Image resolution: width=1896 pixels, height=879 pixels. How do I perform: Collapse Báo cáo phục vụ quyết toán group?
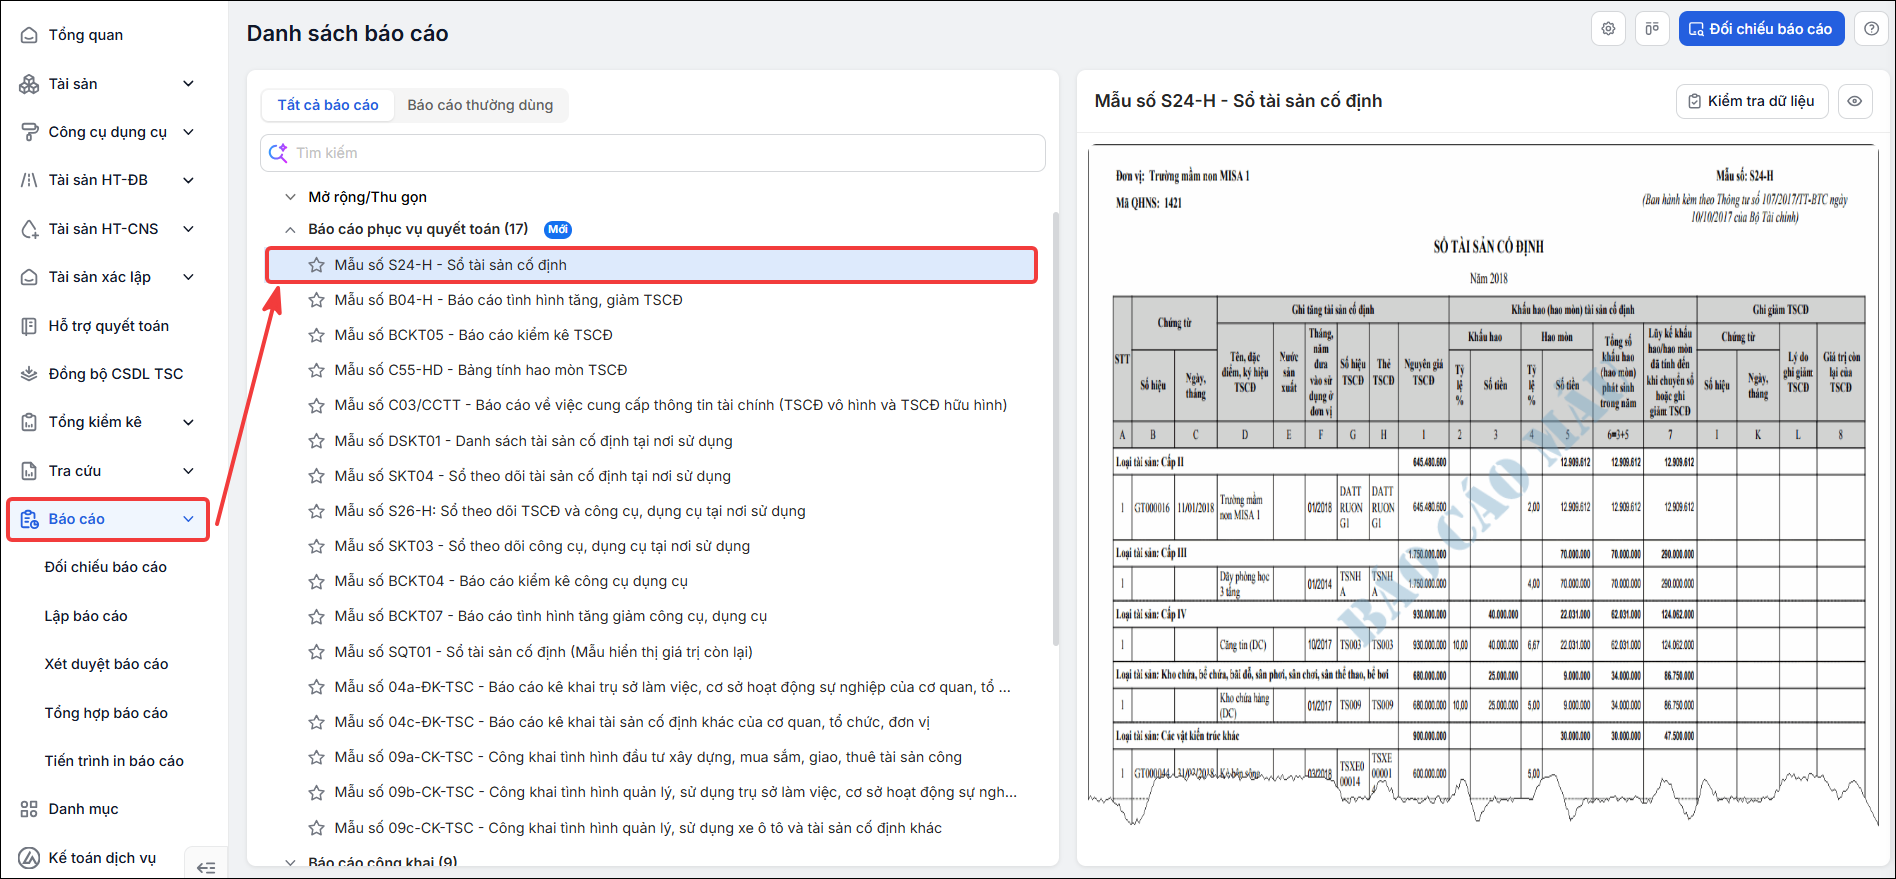(x=290, y=229)
